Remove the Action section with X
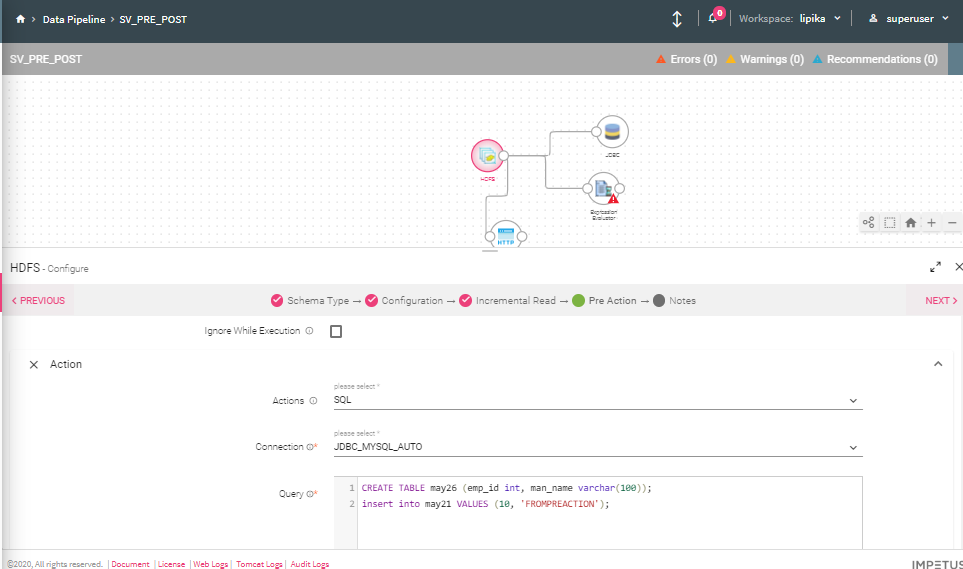Image resolution: width=963 pixels, height=569 pixels. (x=34, y=364)
